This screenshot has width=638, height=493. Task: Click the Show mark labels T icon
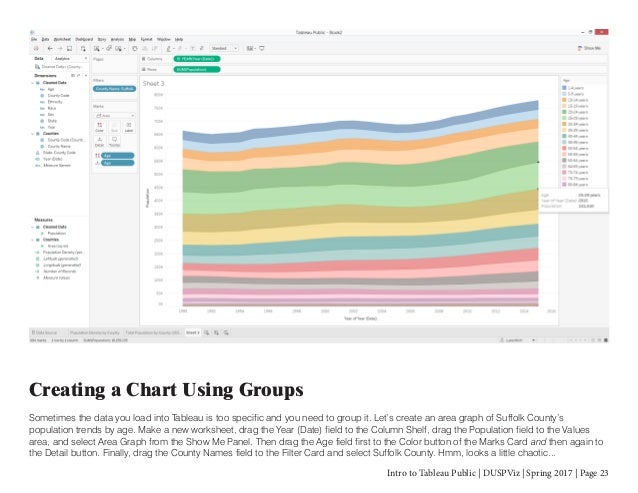(192, 48)
